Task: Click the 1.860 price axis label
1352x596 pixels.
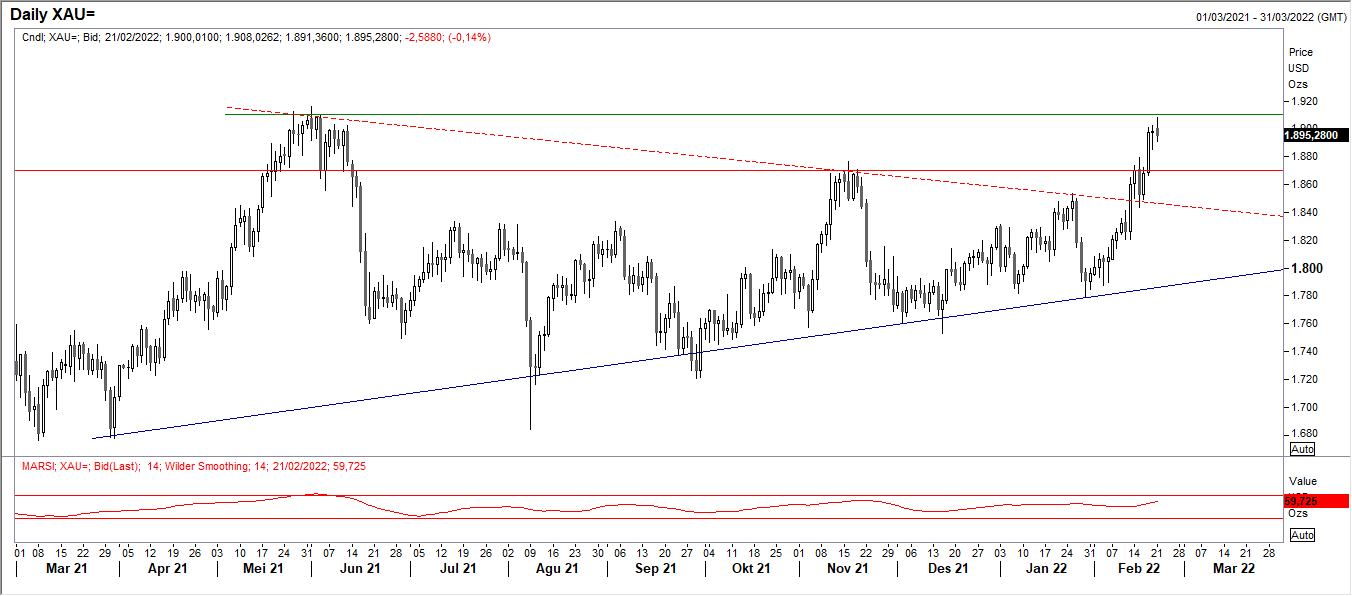Action: tap(1302, 185)
